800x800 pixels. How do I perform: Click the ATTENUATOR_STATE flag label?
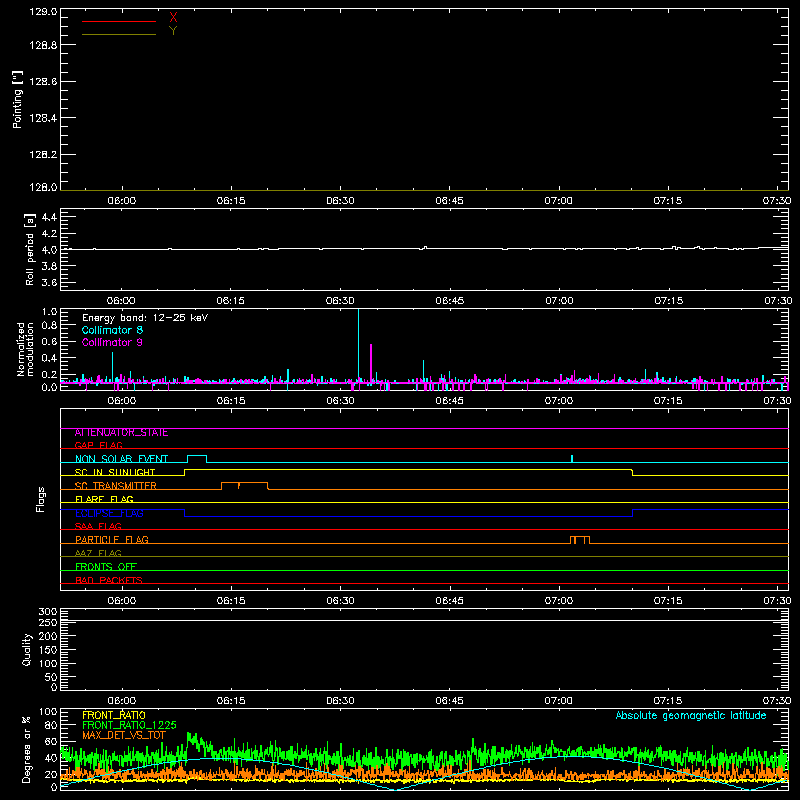(x=121, y=433)
